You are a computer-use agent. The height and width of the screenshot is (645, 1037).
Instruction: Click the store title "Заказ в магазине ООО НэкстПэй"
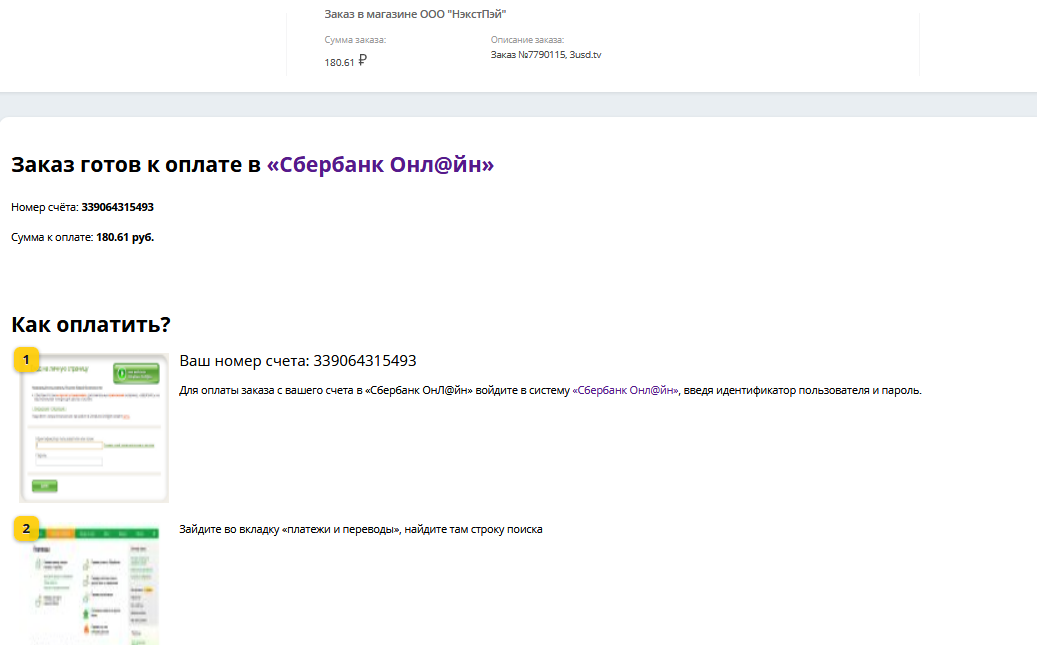click(415, 14)
